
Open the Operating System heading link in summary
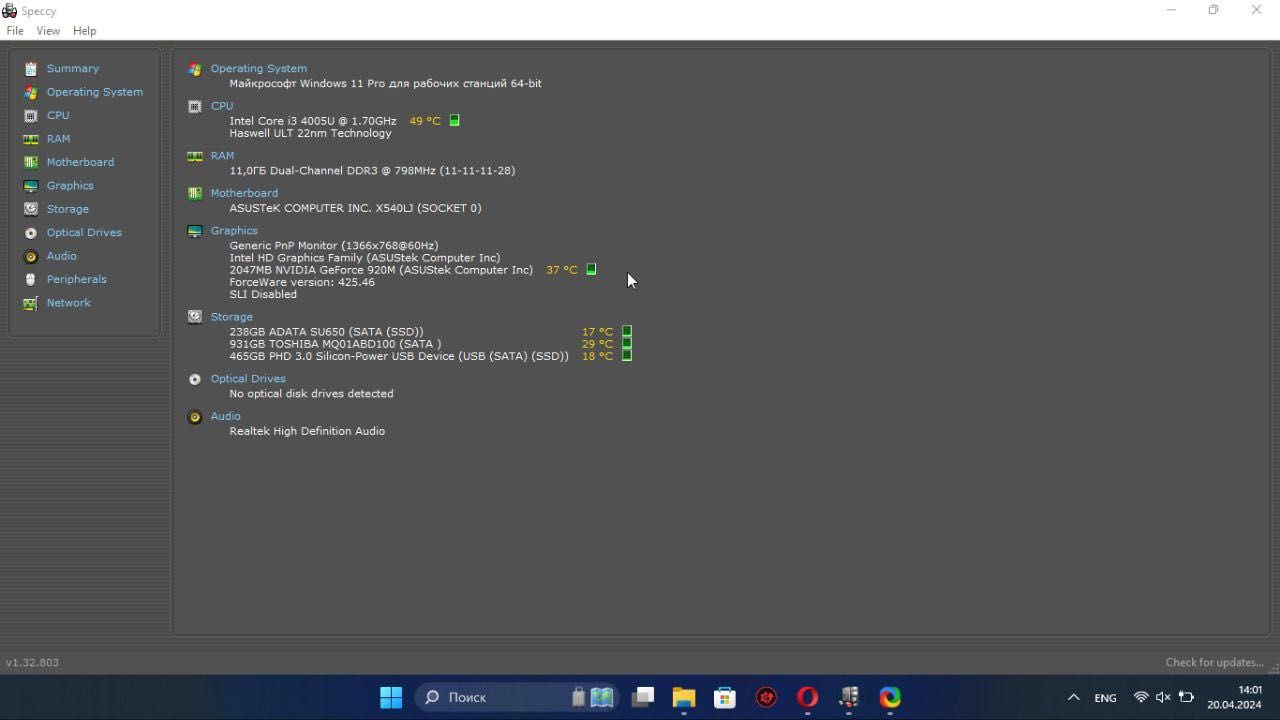click(x=258, y=69)
